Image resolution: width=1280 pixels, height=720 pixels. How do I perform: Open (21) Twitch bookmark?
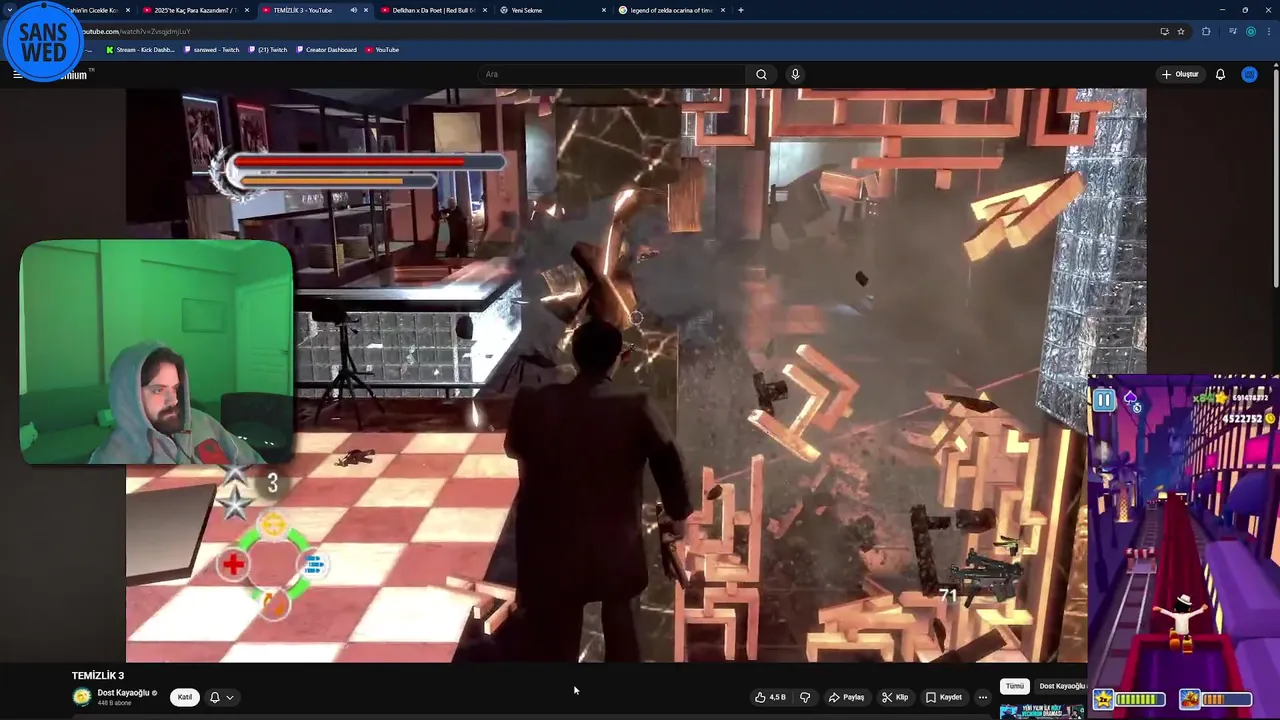click(x=267, y=49)
